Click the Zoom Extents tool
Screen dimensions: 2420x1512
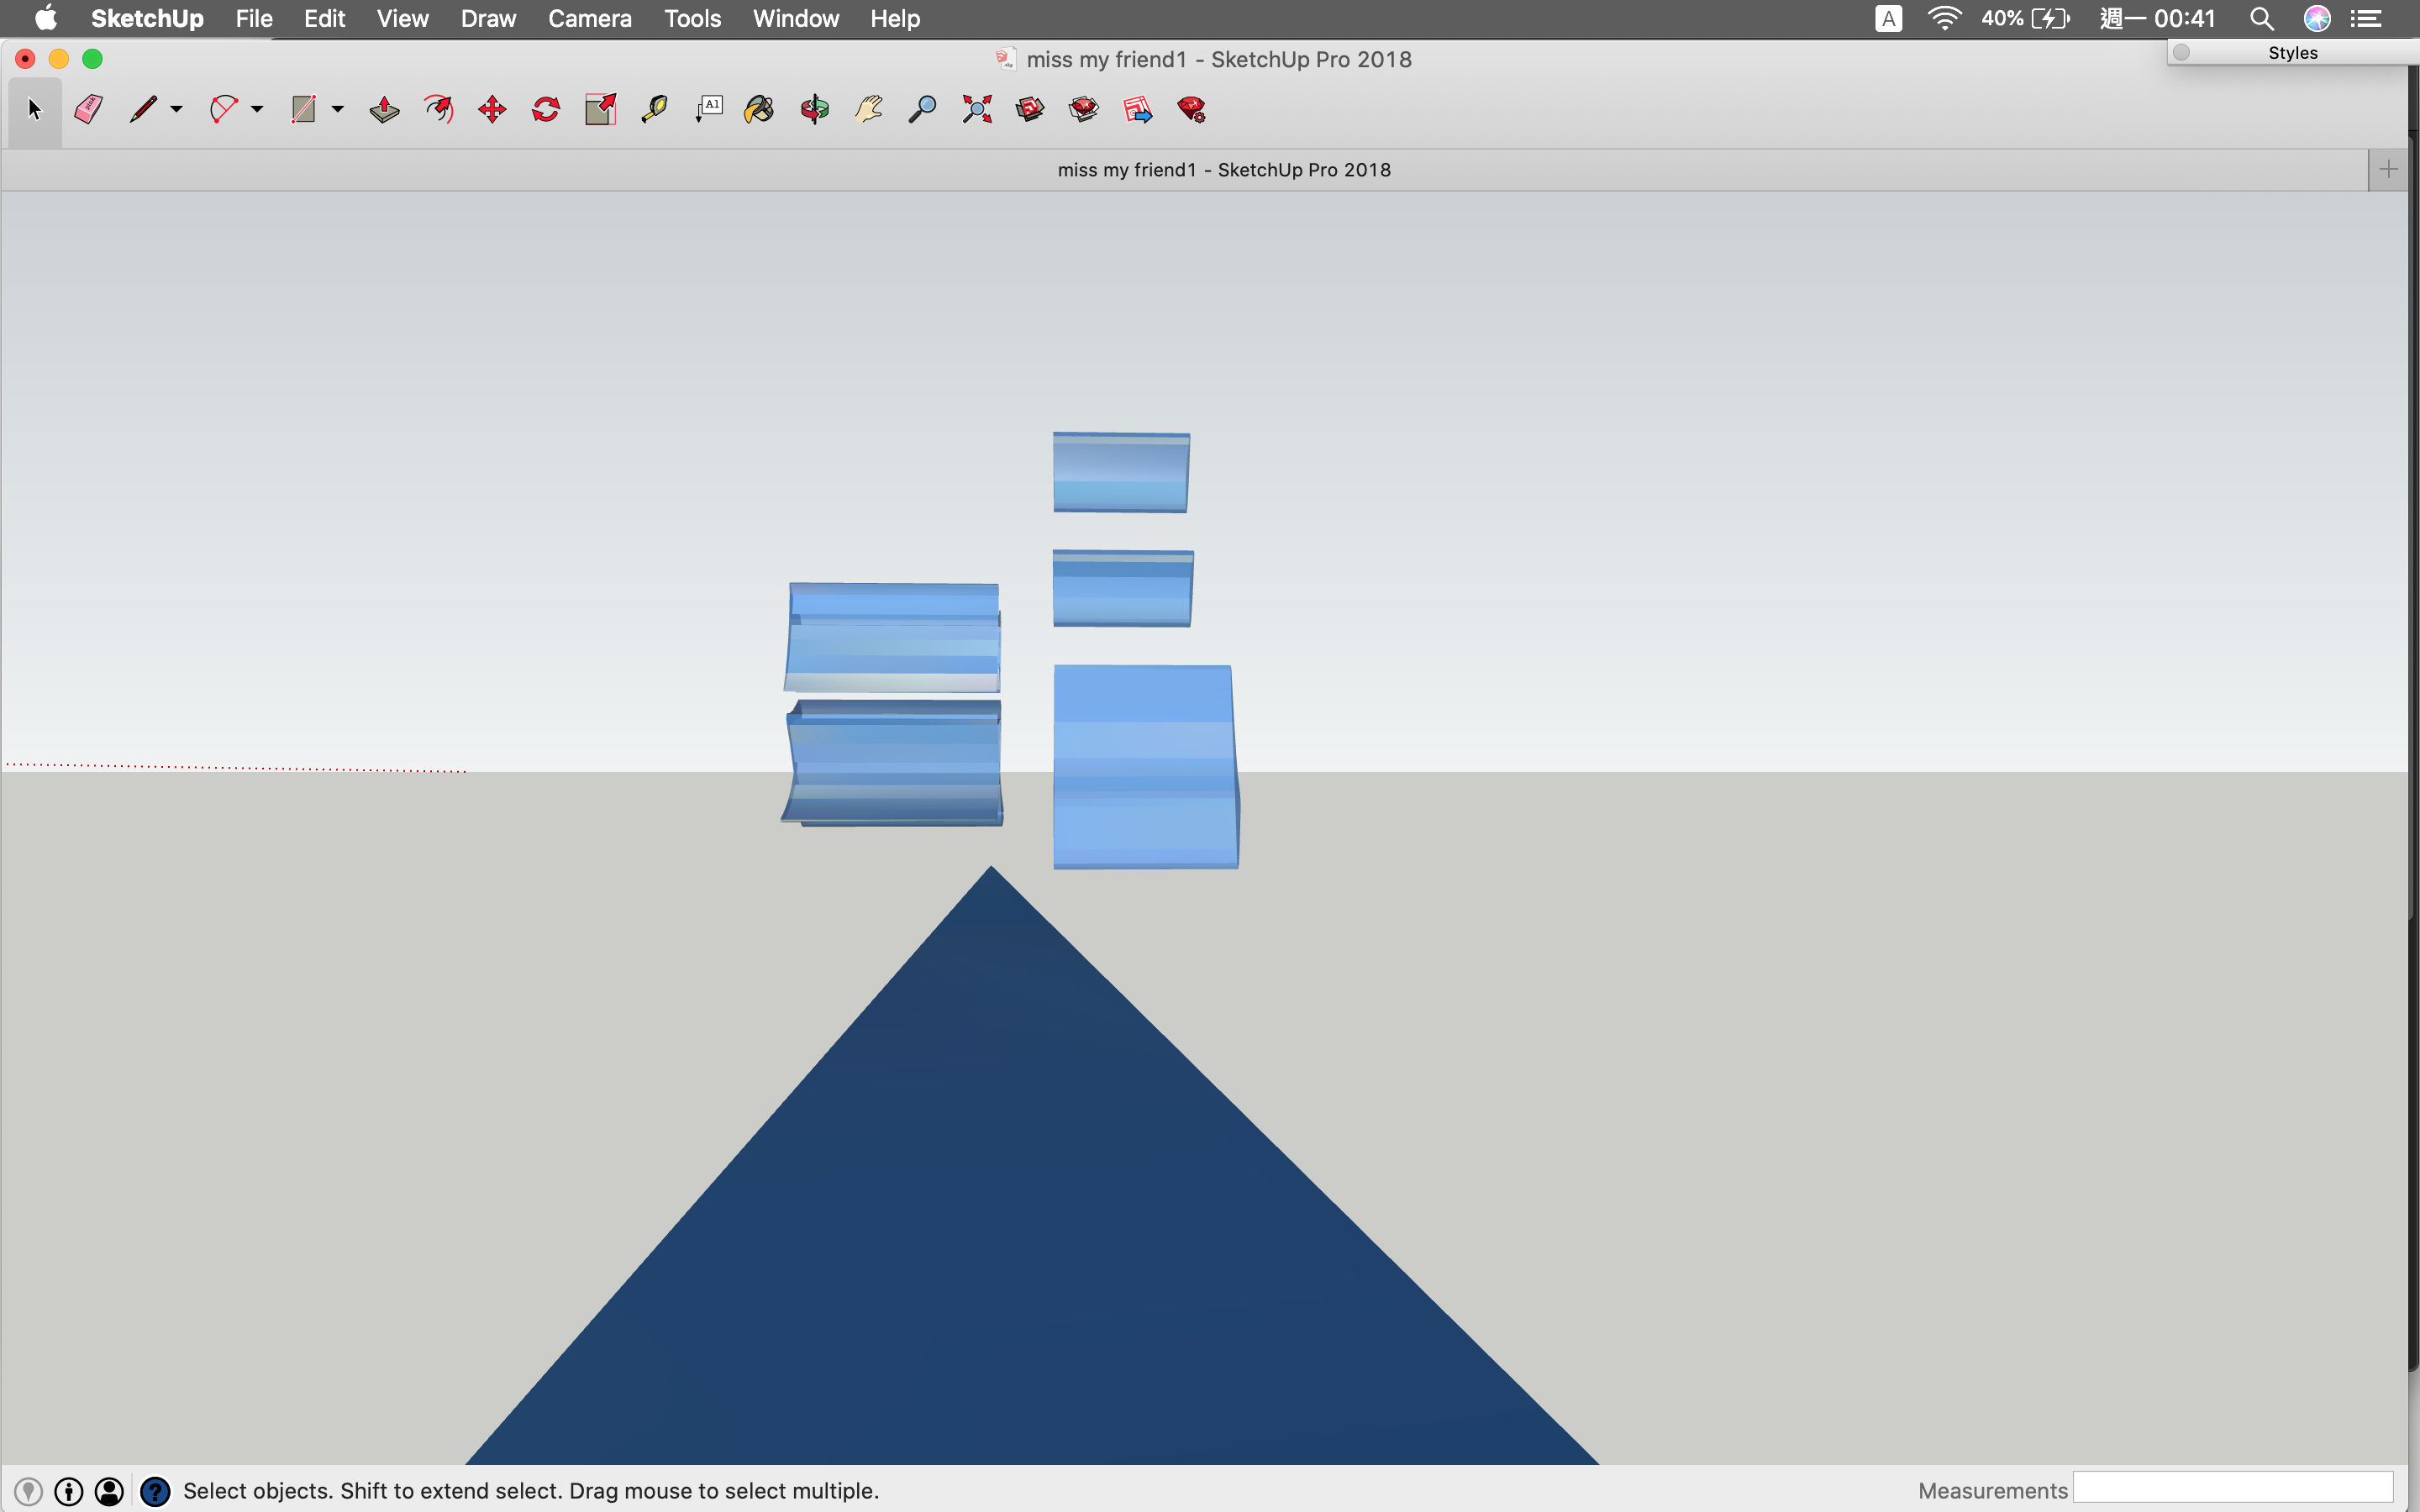pyautogui.click(x=977, y=109)
